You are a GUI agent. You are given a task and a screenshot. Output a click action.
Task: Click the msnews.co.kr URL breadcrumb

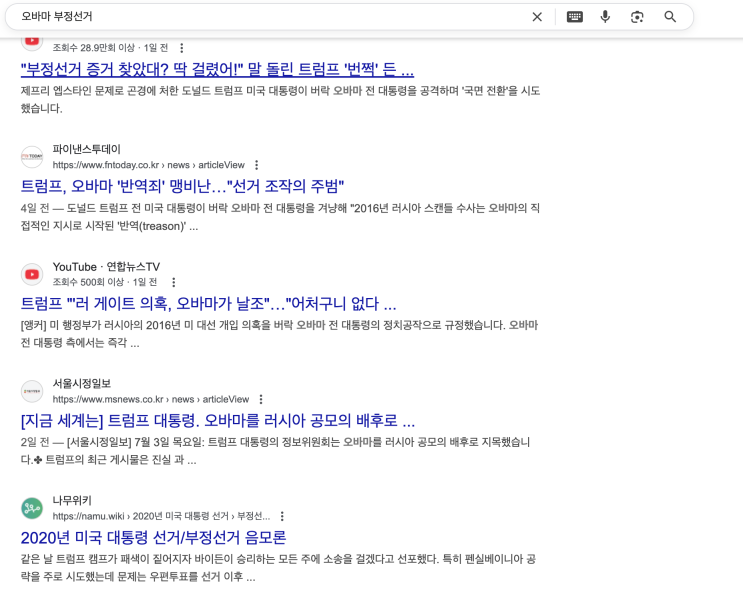click(x=151, y=399)
